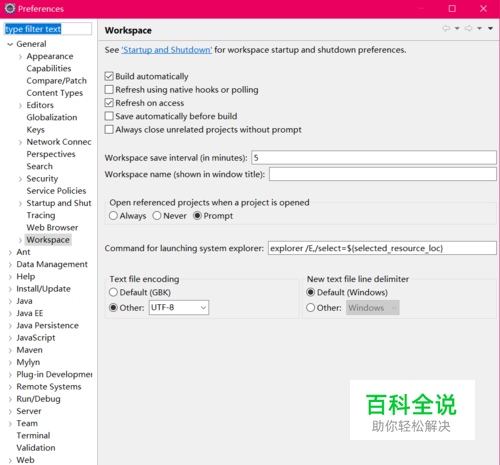This screenshot has width=500, height=465.
Task: Select the Workspace tree item
Action: coord(48,240)
